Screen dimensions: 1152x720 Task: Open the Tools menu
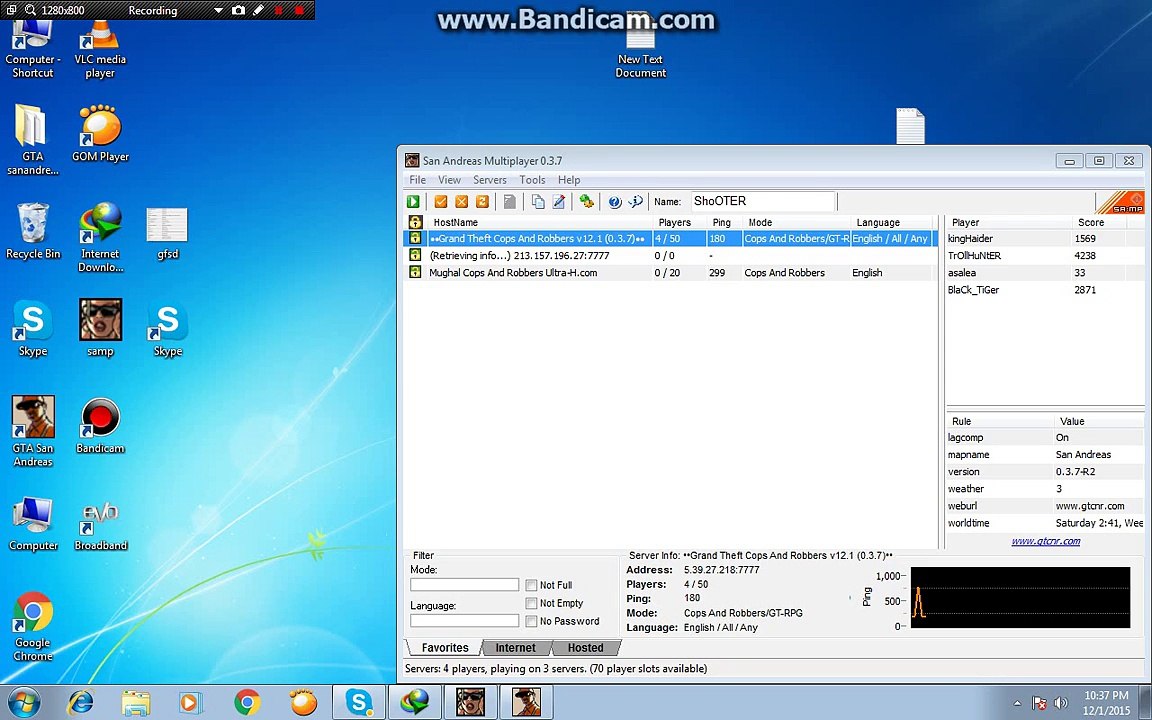tap(532, 180)
